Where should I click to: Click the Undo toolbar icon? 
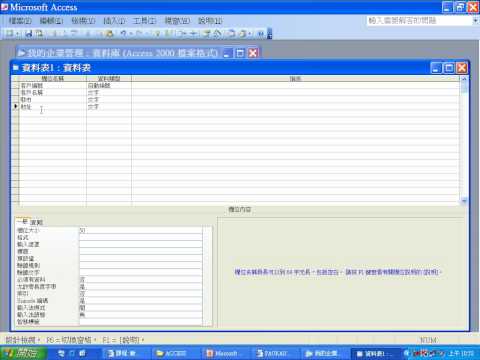pos(123,33)
